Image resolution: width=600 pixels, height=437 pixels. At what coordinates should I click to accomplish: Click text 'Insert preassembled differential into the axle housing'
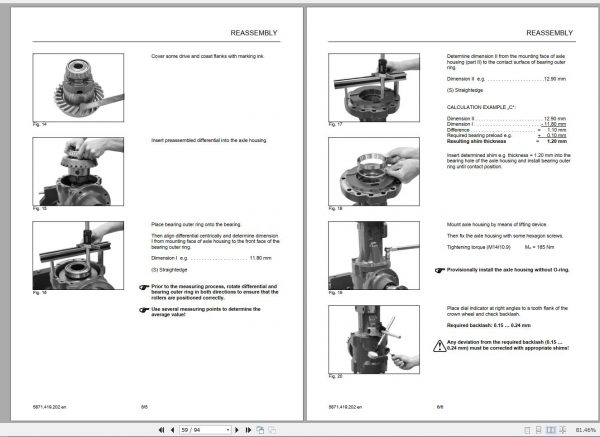209,140
